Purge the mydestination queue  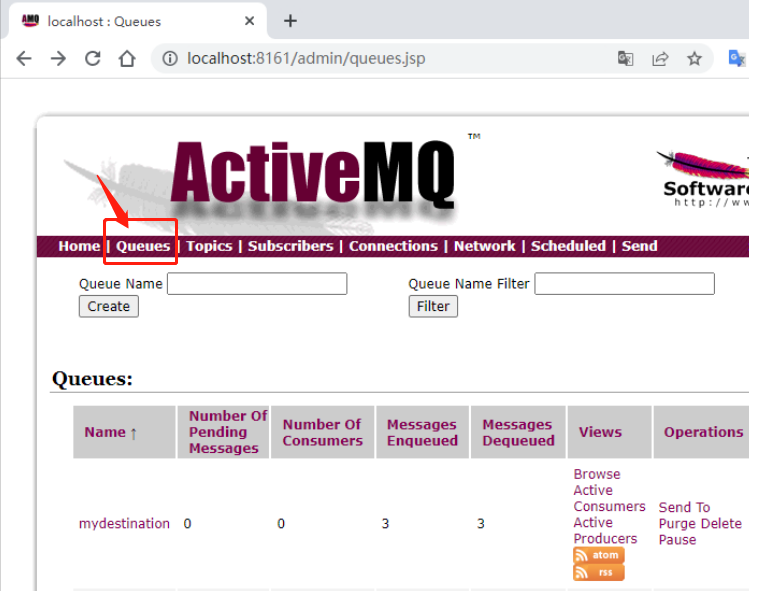[x=676, y=523]
